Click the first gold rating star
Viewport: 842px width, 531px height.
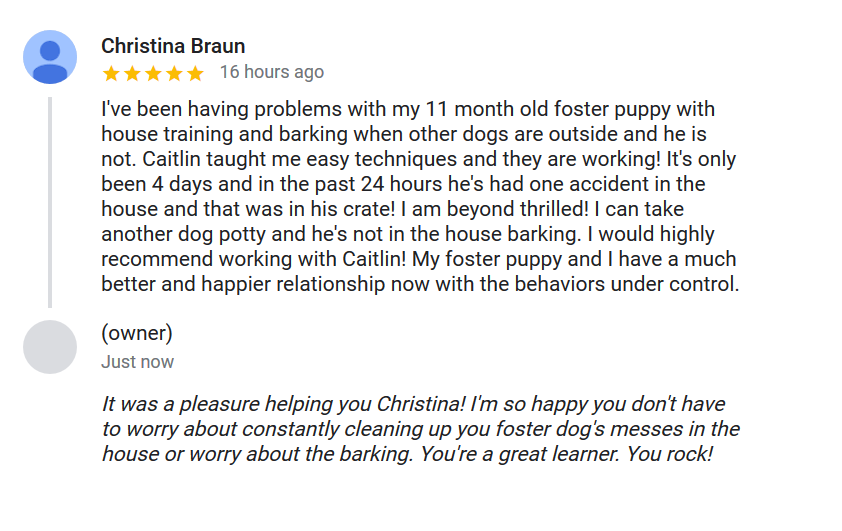point(111,73)
